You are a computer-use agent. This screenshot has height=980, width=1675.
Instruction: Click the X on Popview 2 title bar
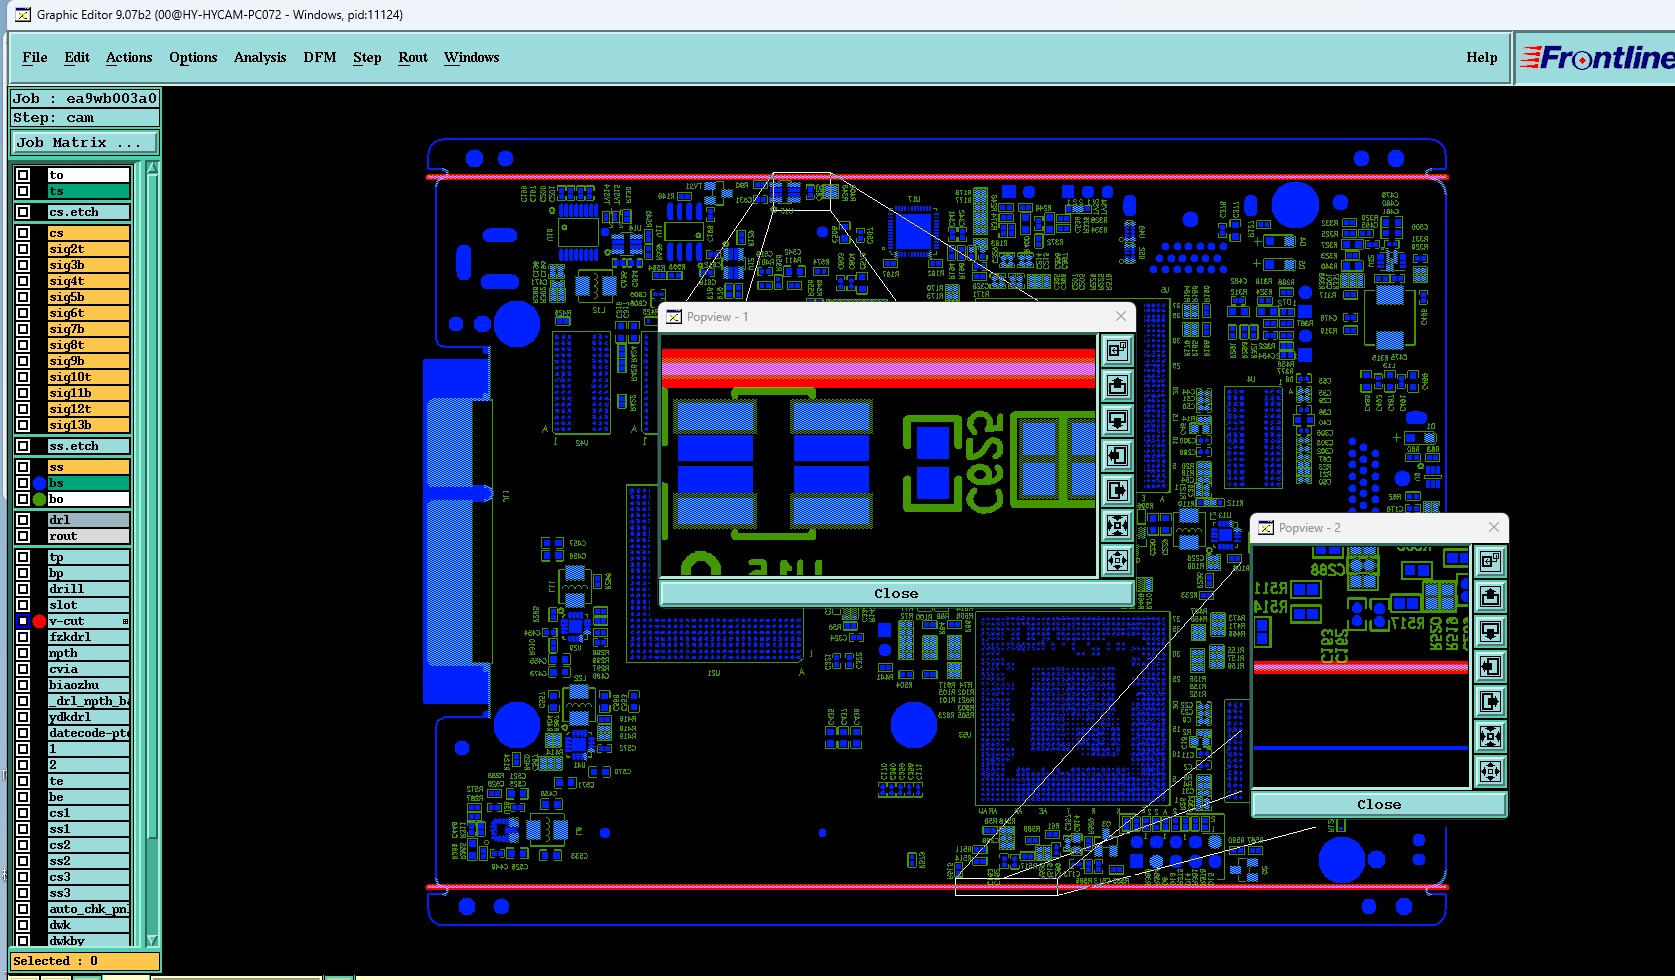pyautogui.click(x=1494, y=527)
